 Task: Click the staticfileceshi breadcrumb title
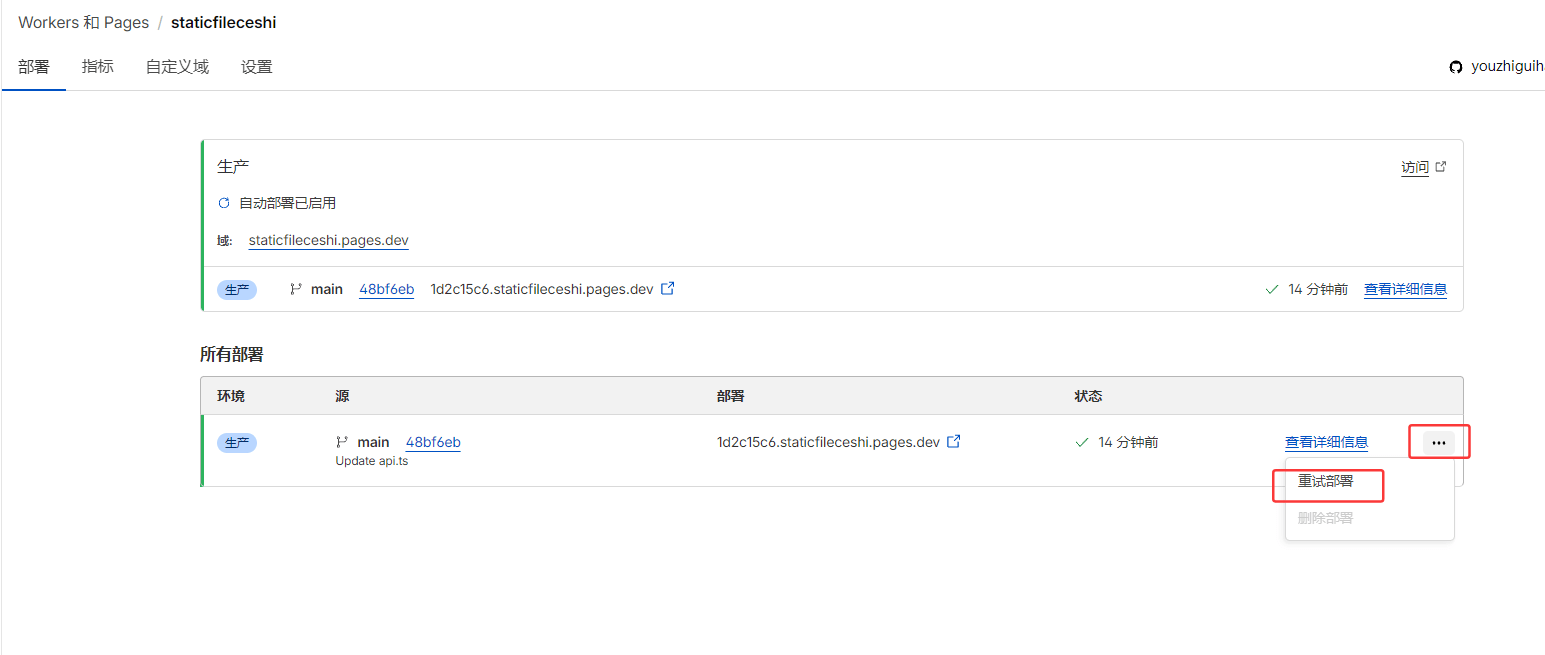point(224,22)
